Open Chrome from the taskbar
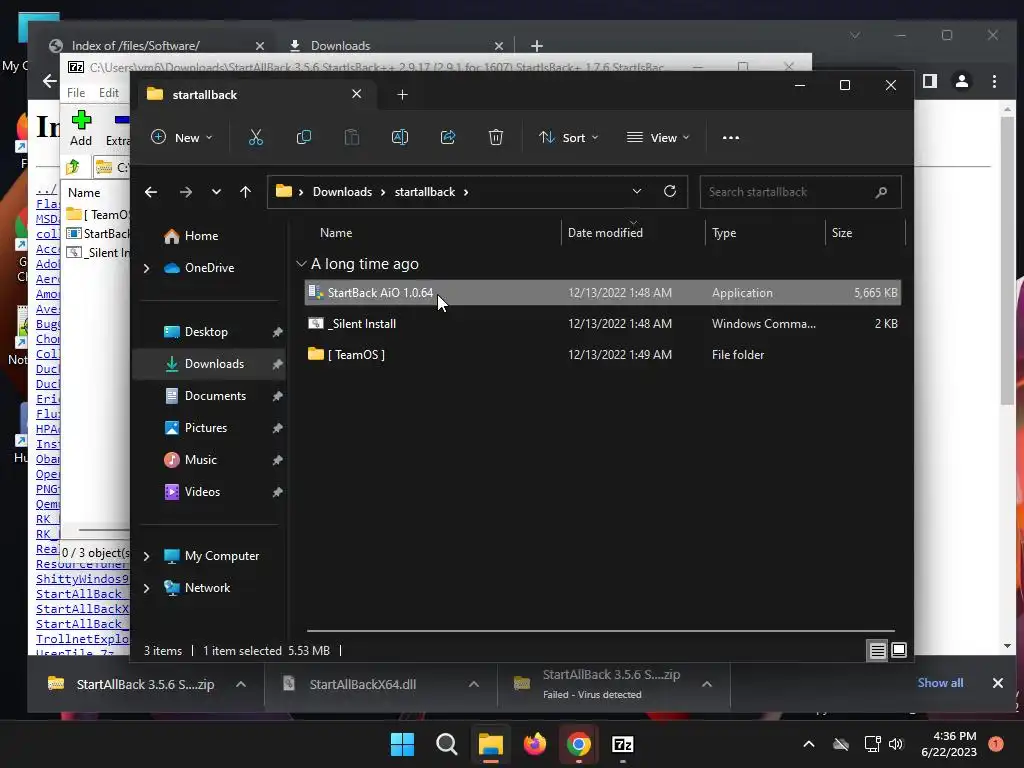This screenshot has height=768, width=1024. [579, 744]
